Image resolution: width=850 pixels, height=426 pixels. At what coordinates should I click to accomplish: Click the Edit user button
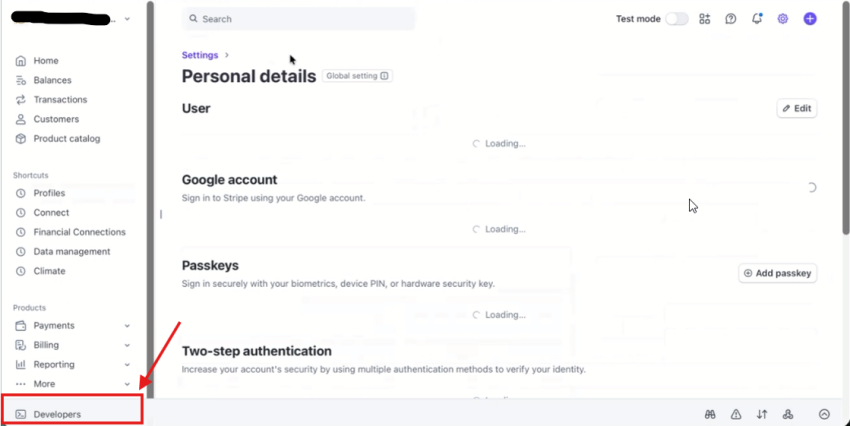coord(797,108)
